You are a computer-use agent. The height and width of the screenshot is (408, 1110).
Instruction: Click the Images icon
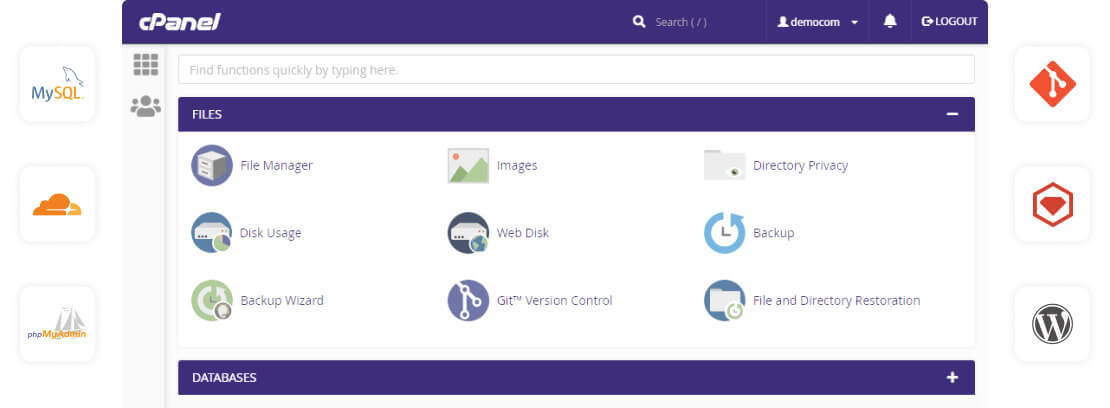click(468, 166)
